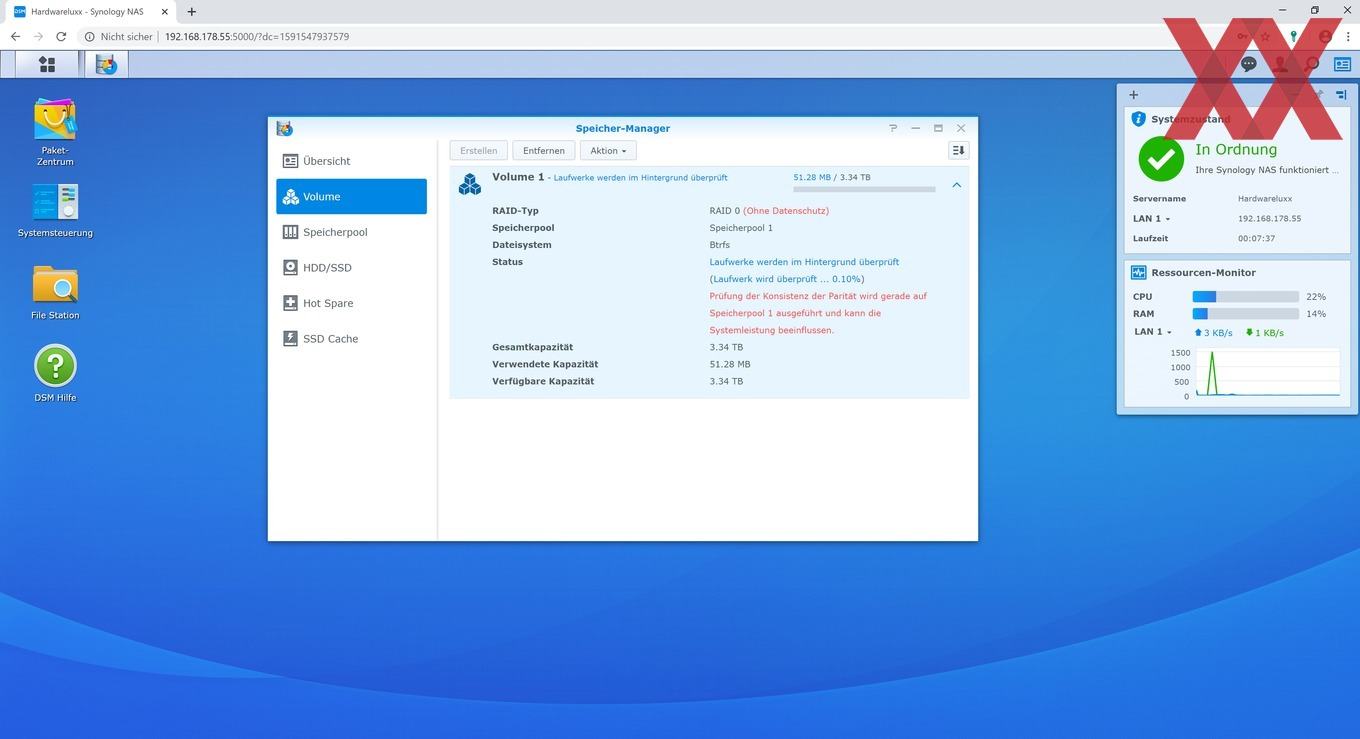Click the CPU 22% value
The image size is (1360, 739).
click(1316, 297)
